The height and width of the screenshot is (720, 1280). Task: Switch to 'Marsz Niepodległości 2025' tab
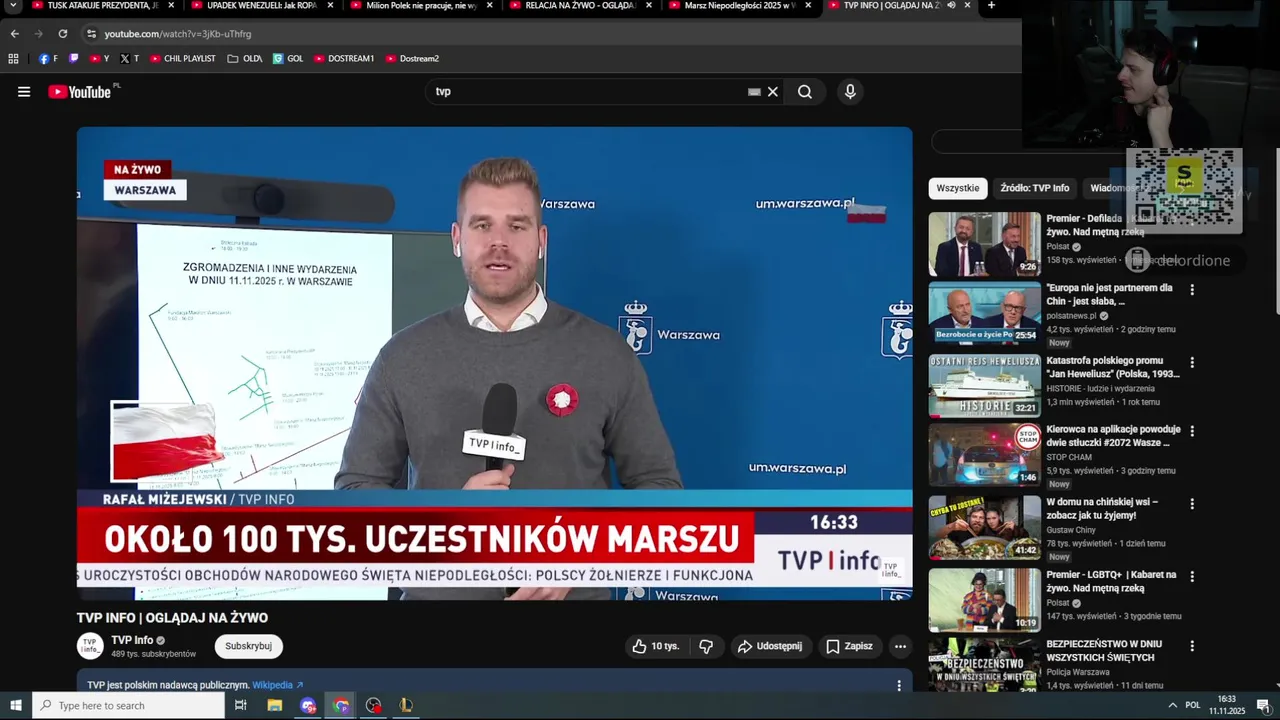pyautogui.click(x=738, y=6)
